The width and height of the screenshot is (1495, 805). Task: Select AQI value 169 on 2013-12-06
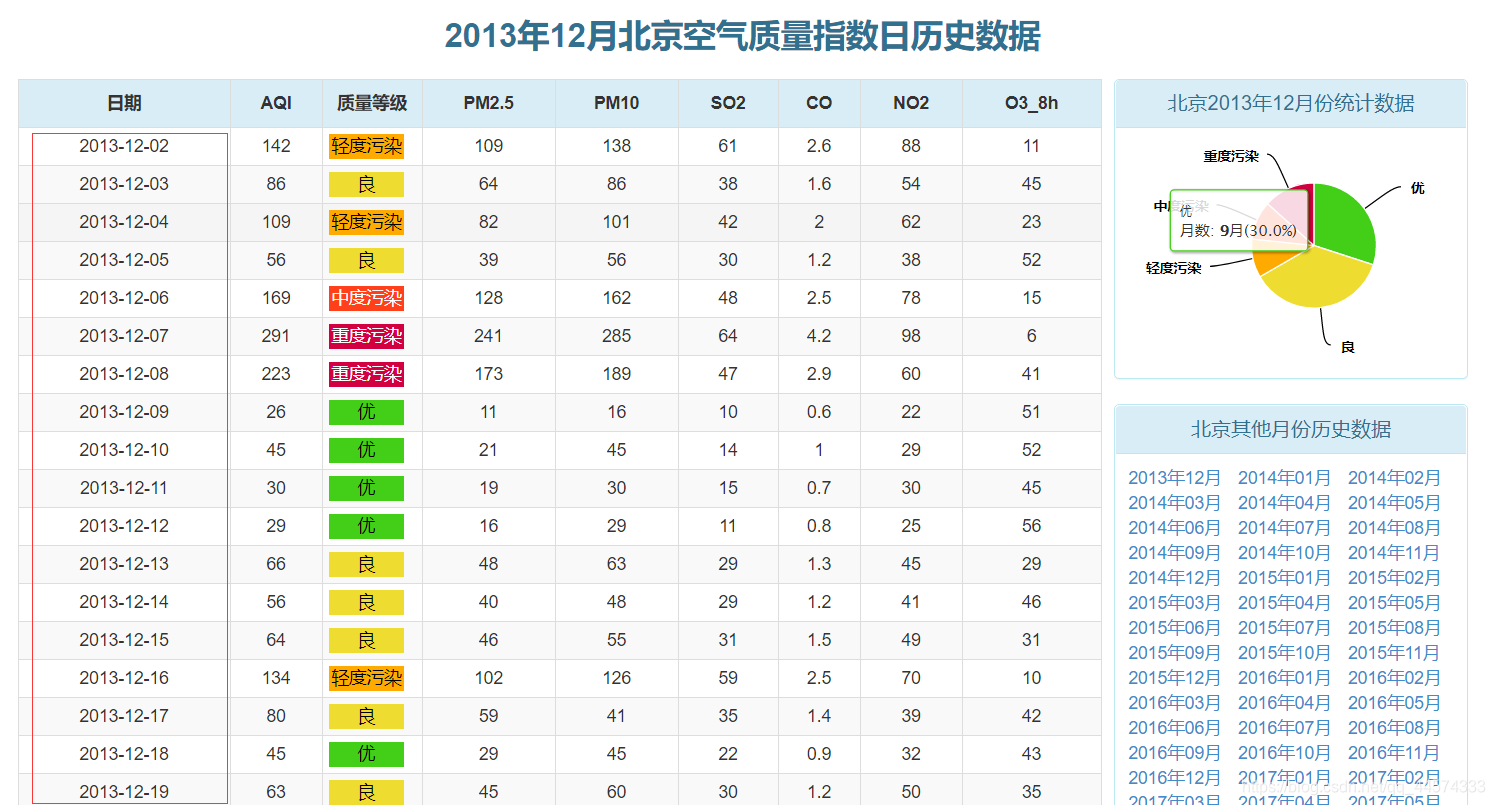276,298
